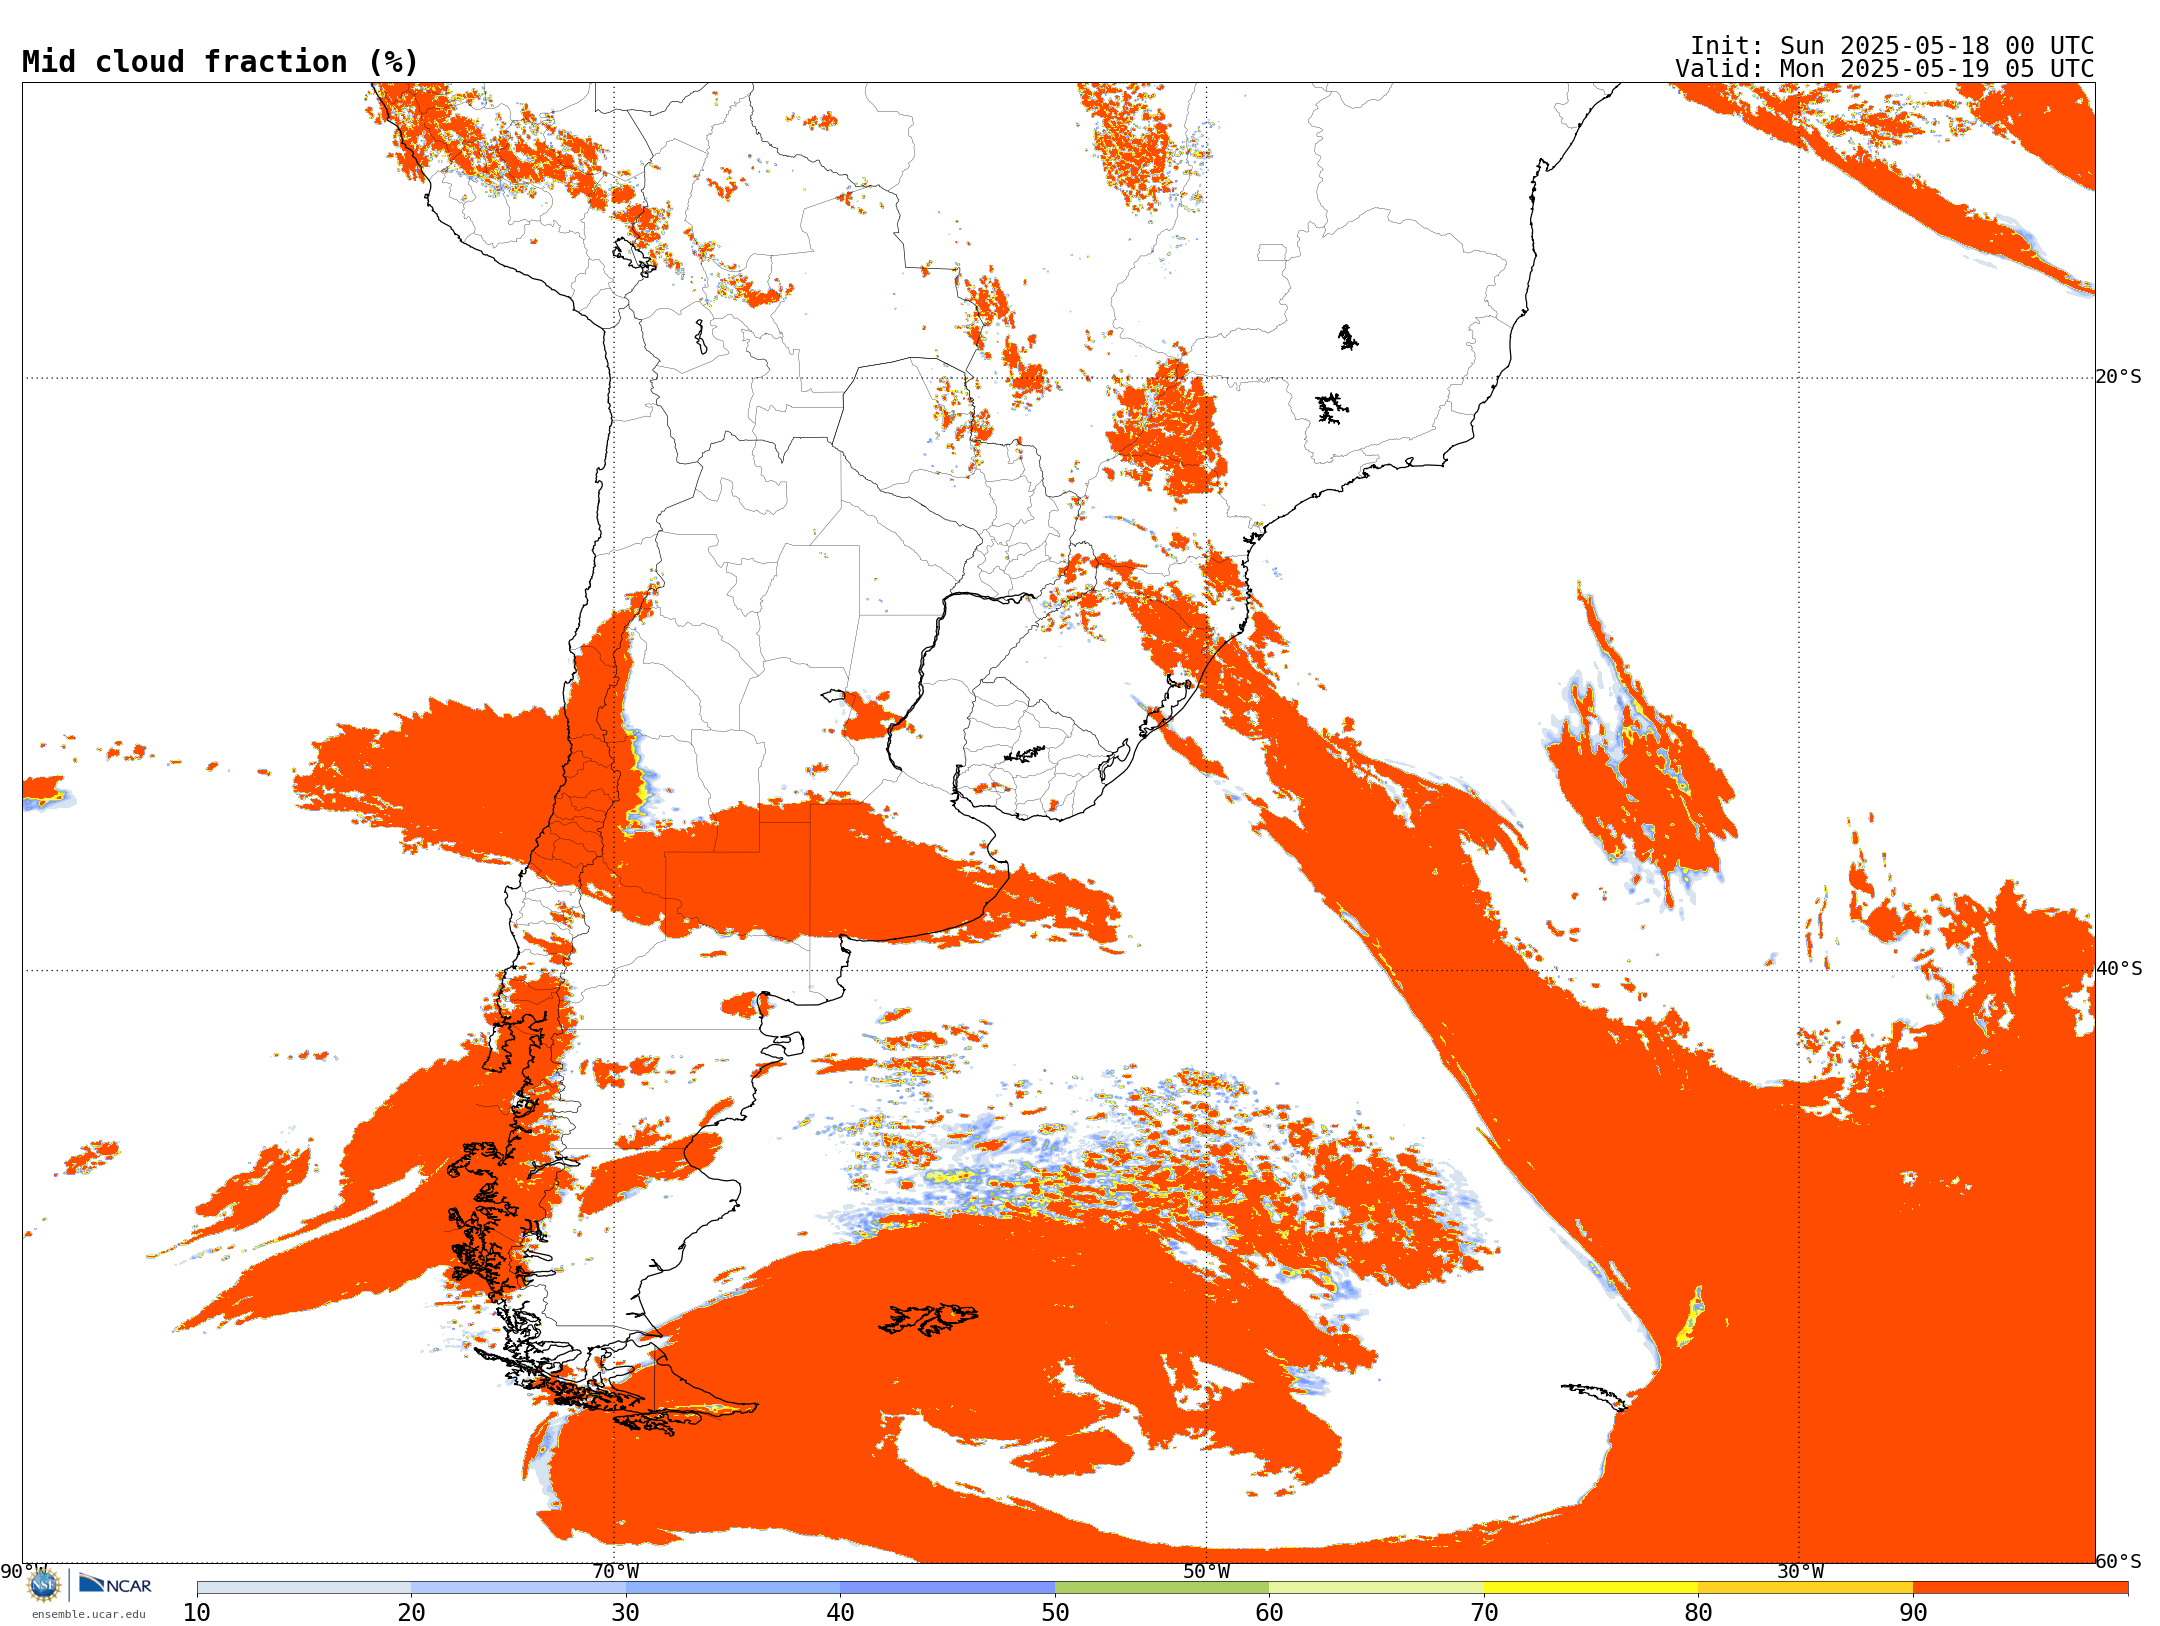Click the NSF logo icon
This screenshot has width=2160, height=1626.
[x=44, y=1585]
